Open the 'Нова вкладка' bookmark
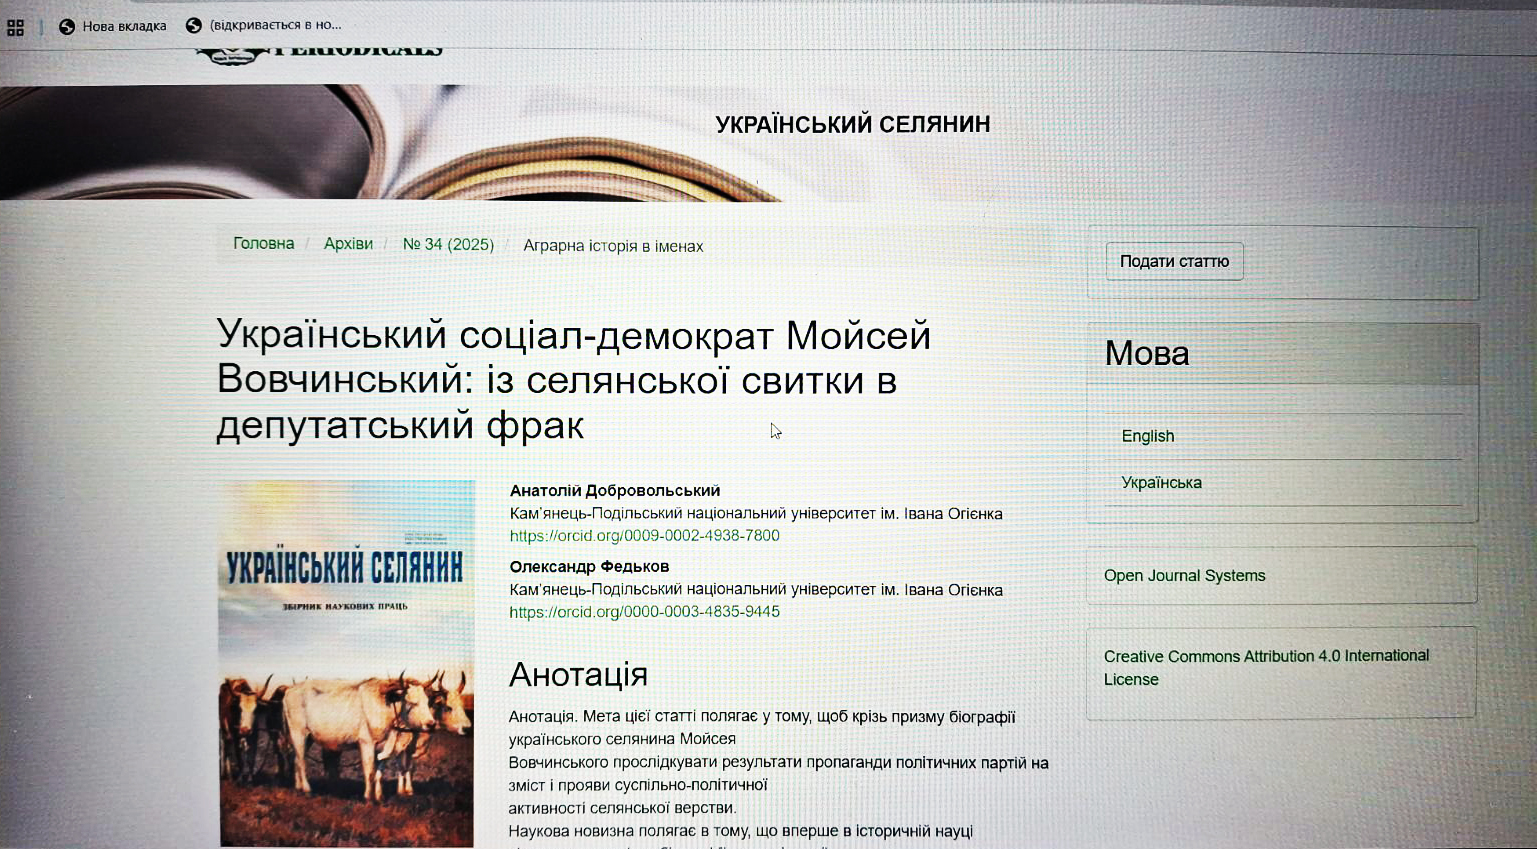Viewport: 1537px width, 849px height. (112, 26)
